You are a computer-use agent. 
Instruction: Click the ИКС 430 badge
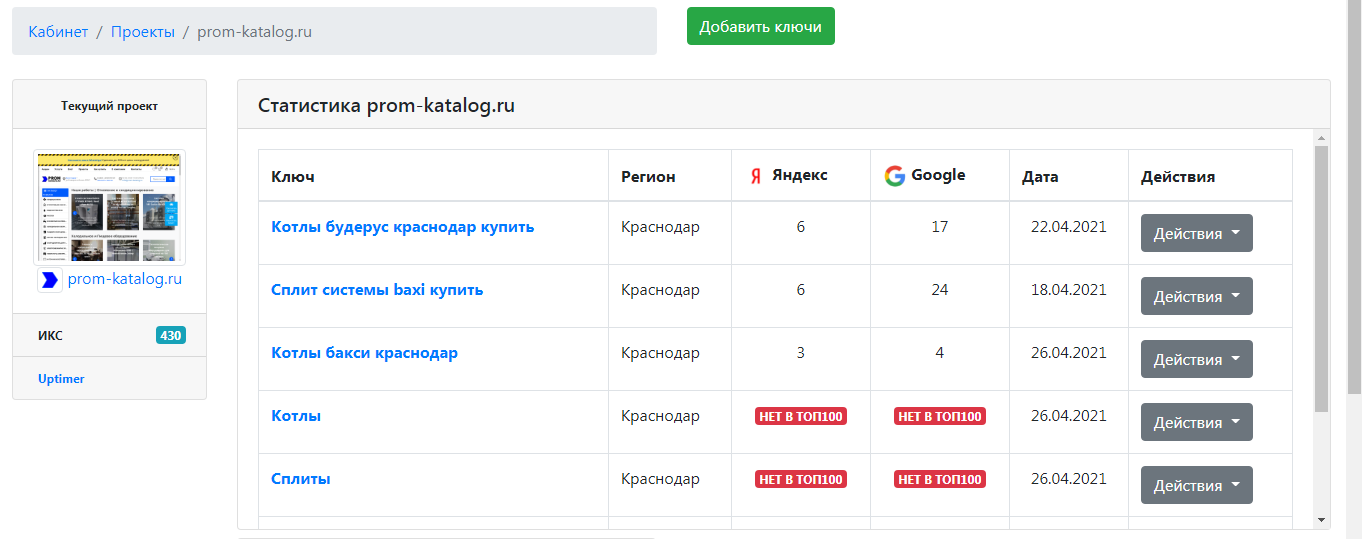point(171,335)
